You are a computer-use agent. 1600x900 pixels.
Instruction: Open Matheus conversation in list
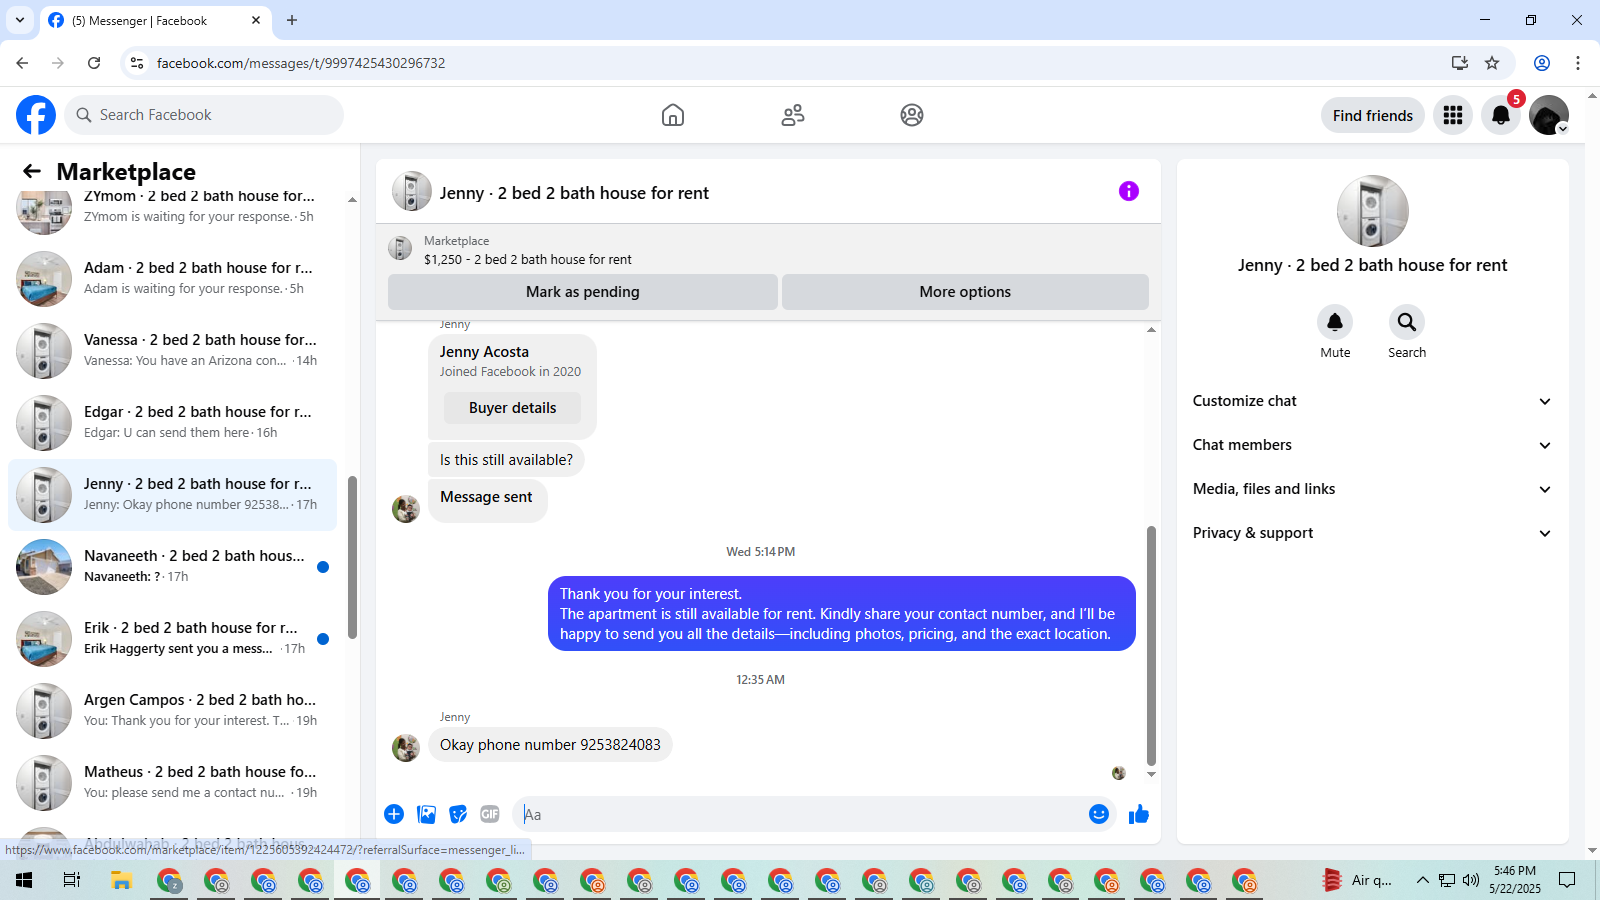click(x=172, y=783)
